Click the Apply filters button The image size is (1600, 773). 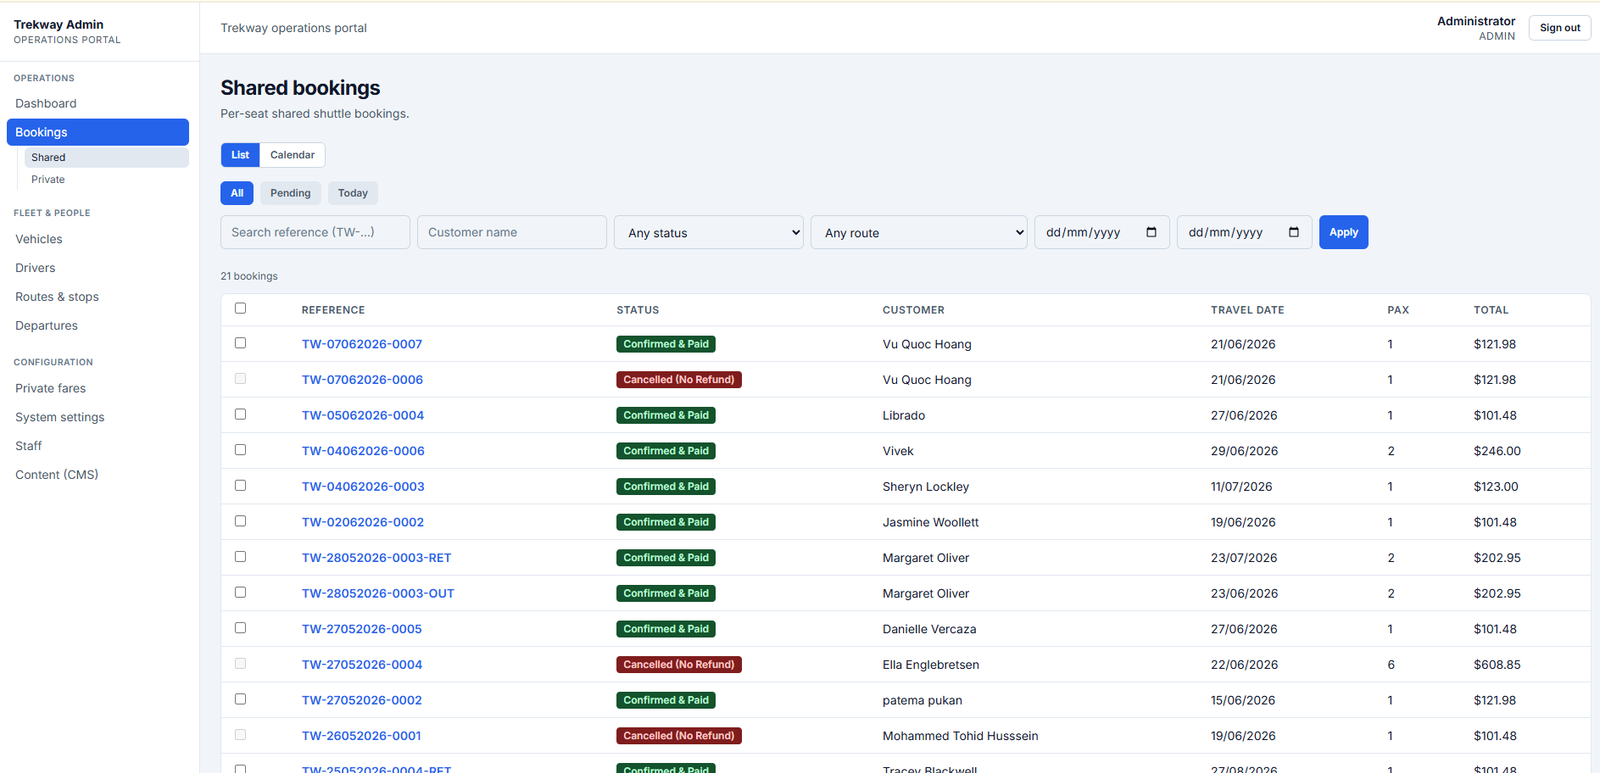coord(1343,232)
